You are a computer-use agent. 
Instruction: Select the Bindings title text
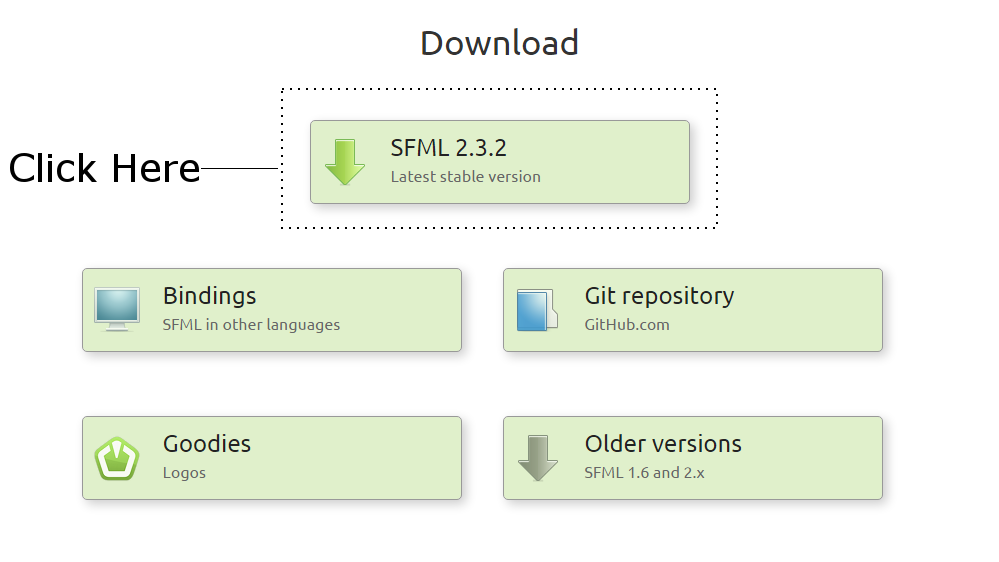point(210,296)
